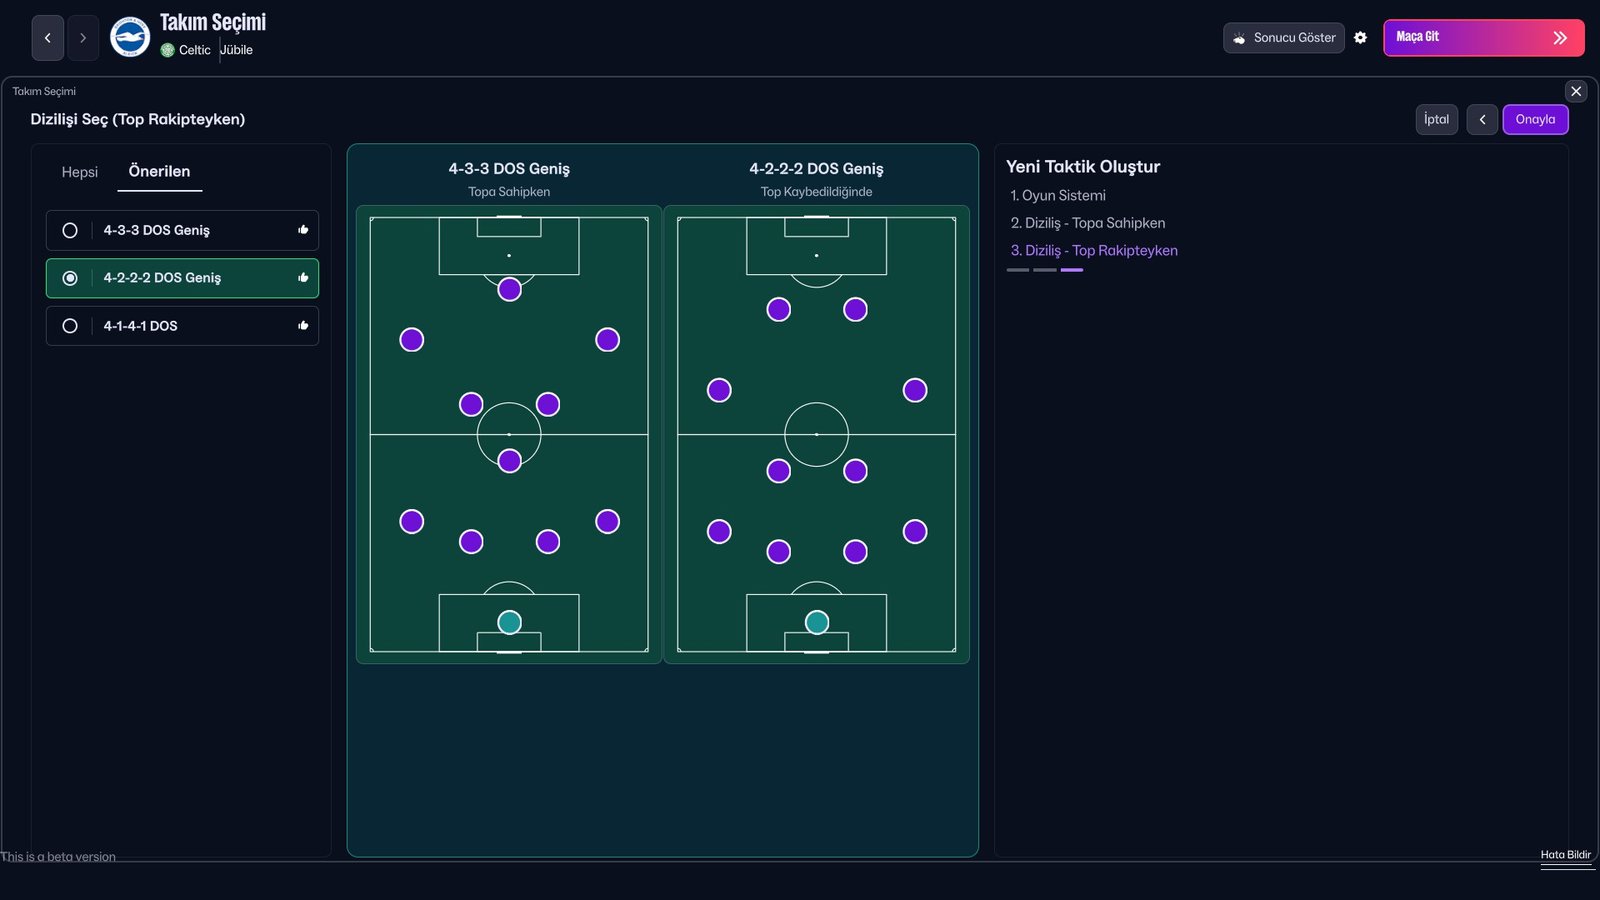
Task: Switch to the Hepsi tab
Action: tap(79, 172)
